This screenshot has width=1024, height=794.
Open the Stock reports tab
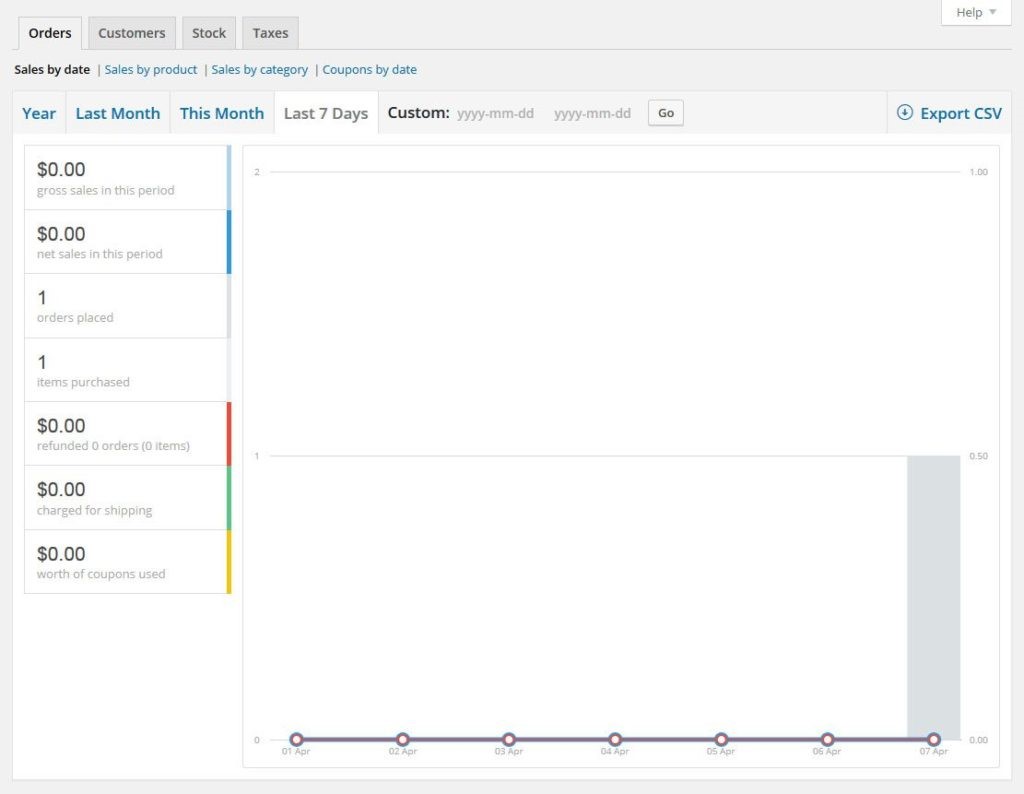(x=209, y=33)
